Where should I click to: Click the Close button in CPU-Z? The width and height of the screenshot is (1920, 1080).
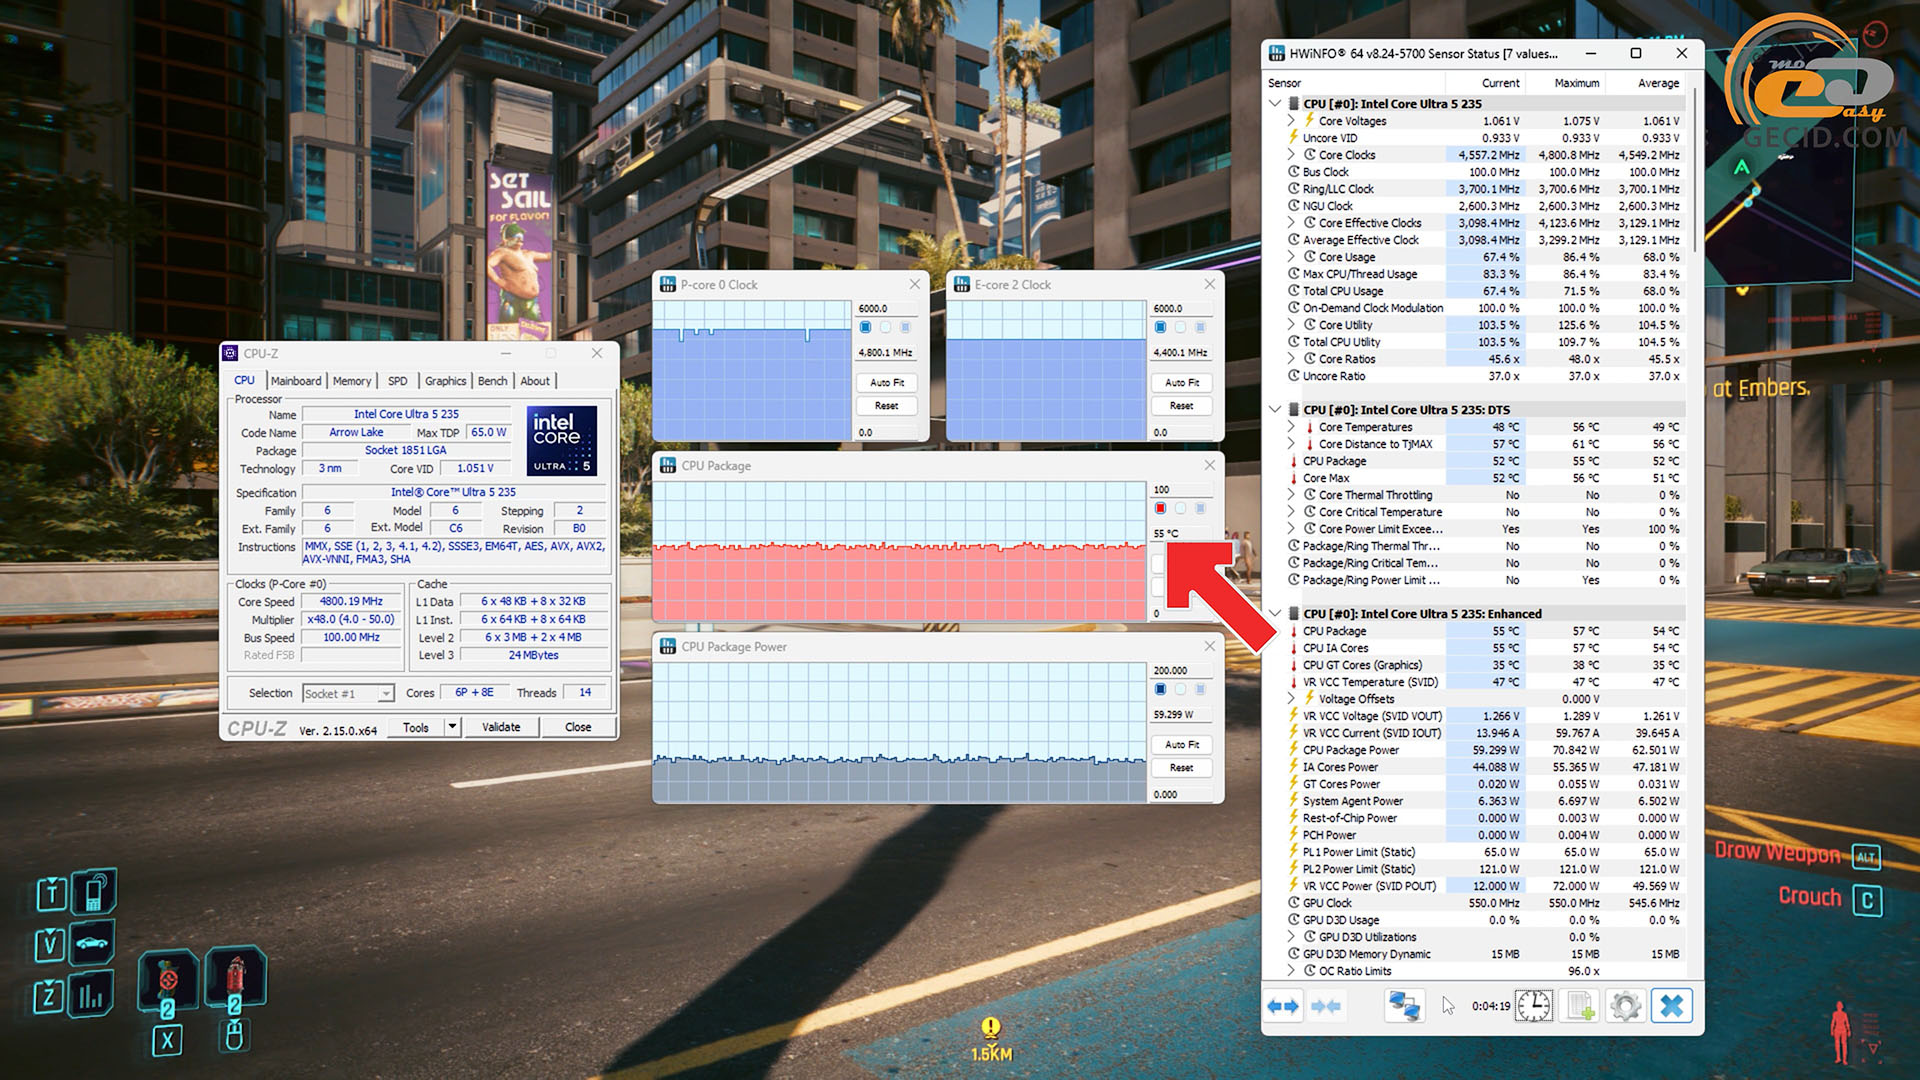point(578,727)
